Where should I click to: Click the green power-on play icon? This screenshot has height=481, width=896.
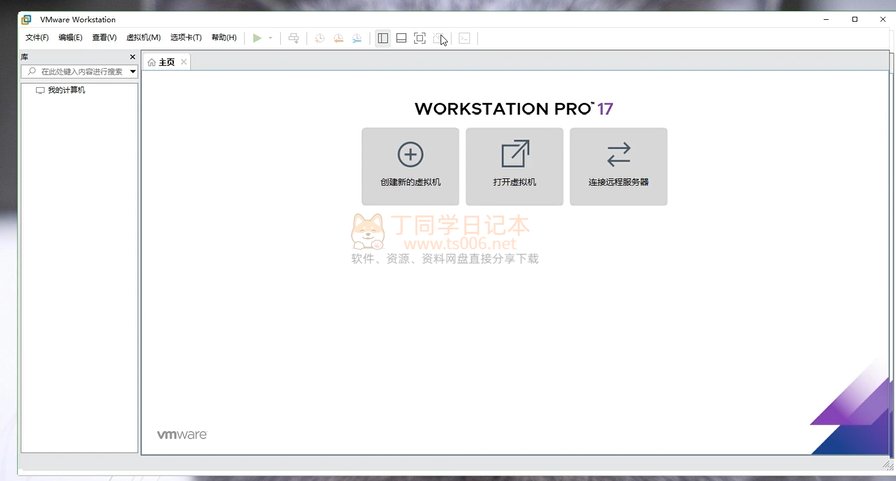coord(257,38)
